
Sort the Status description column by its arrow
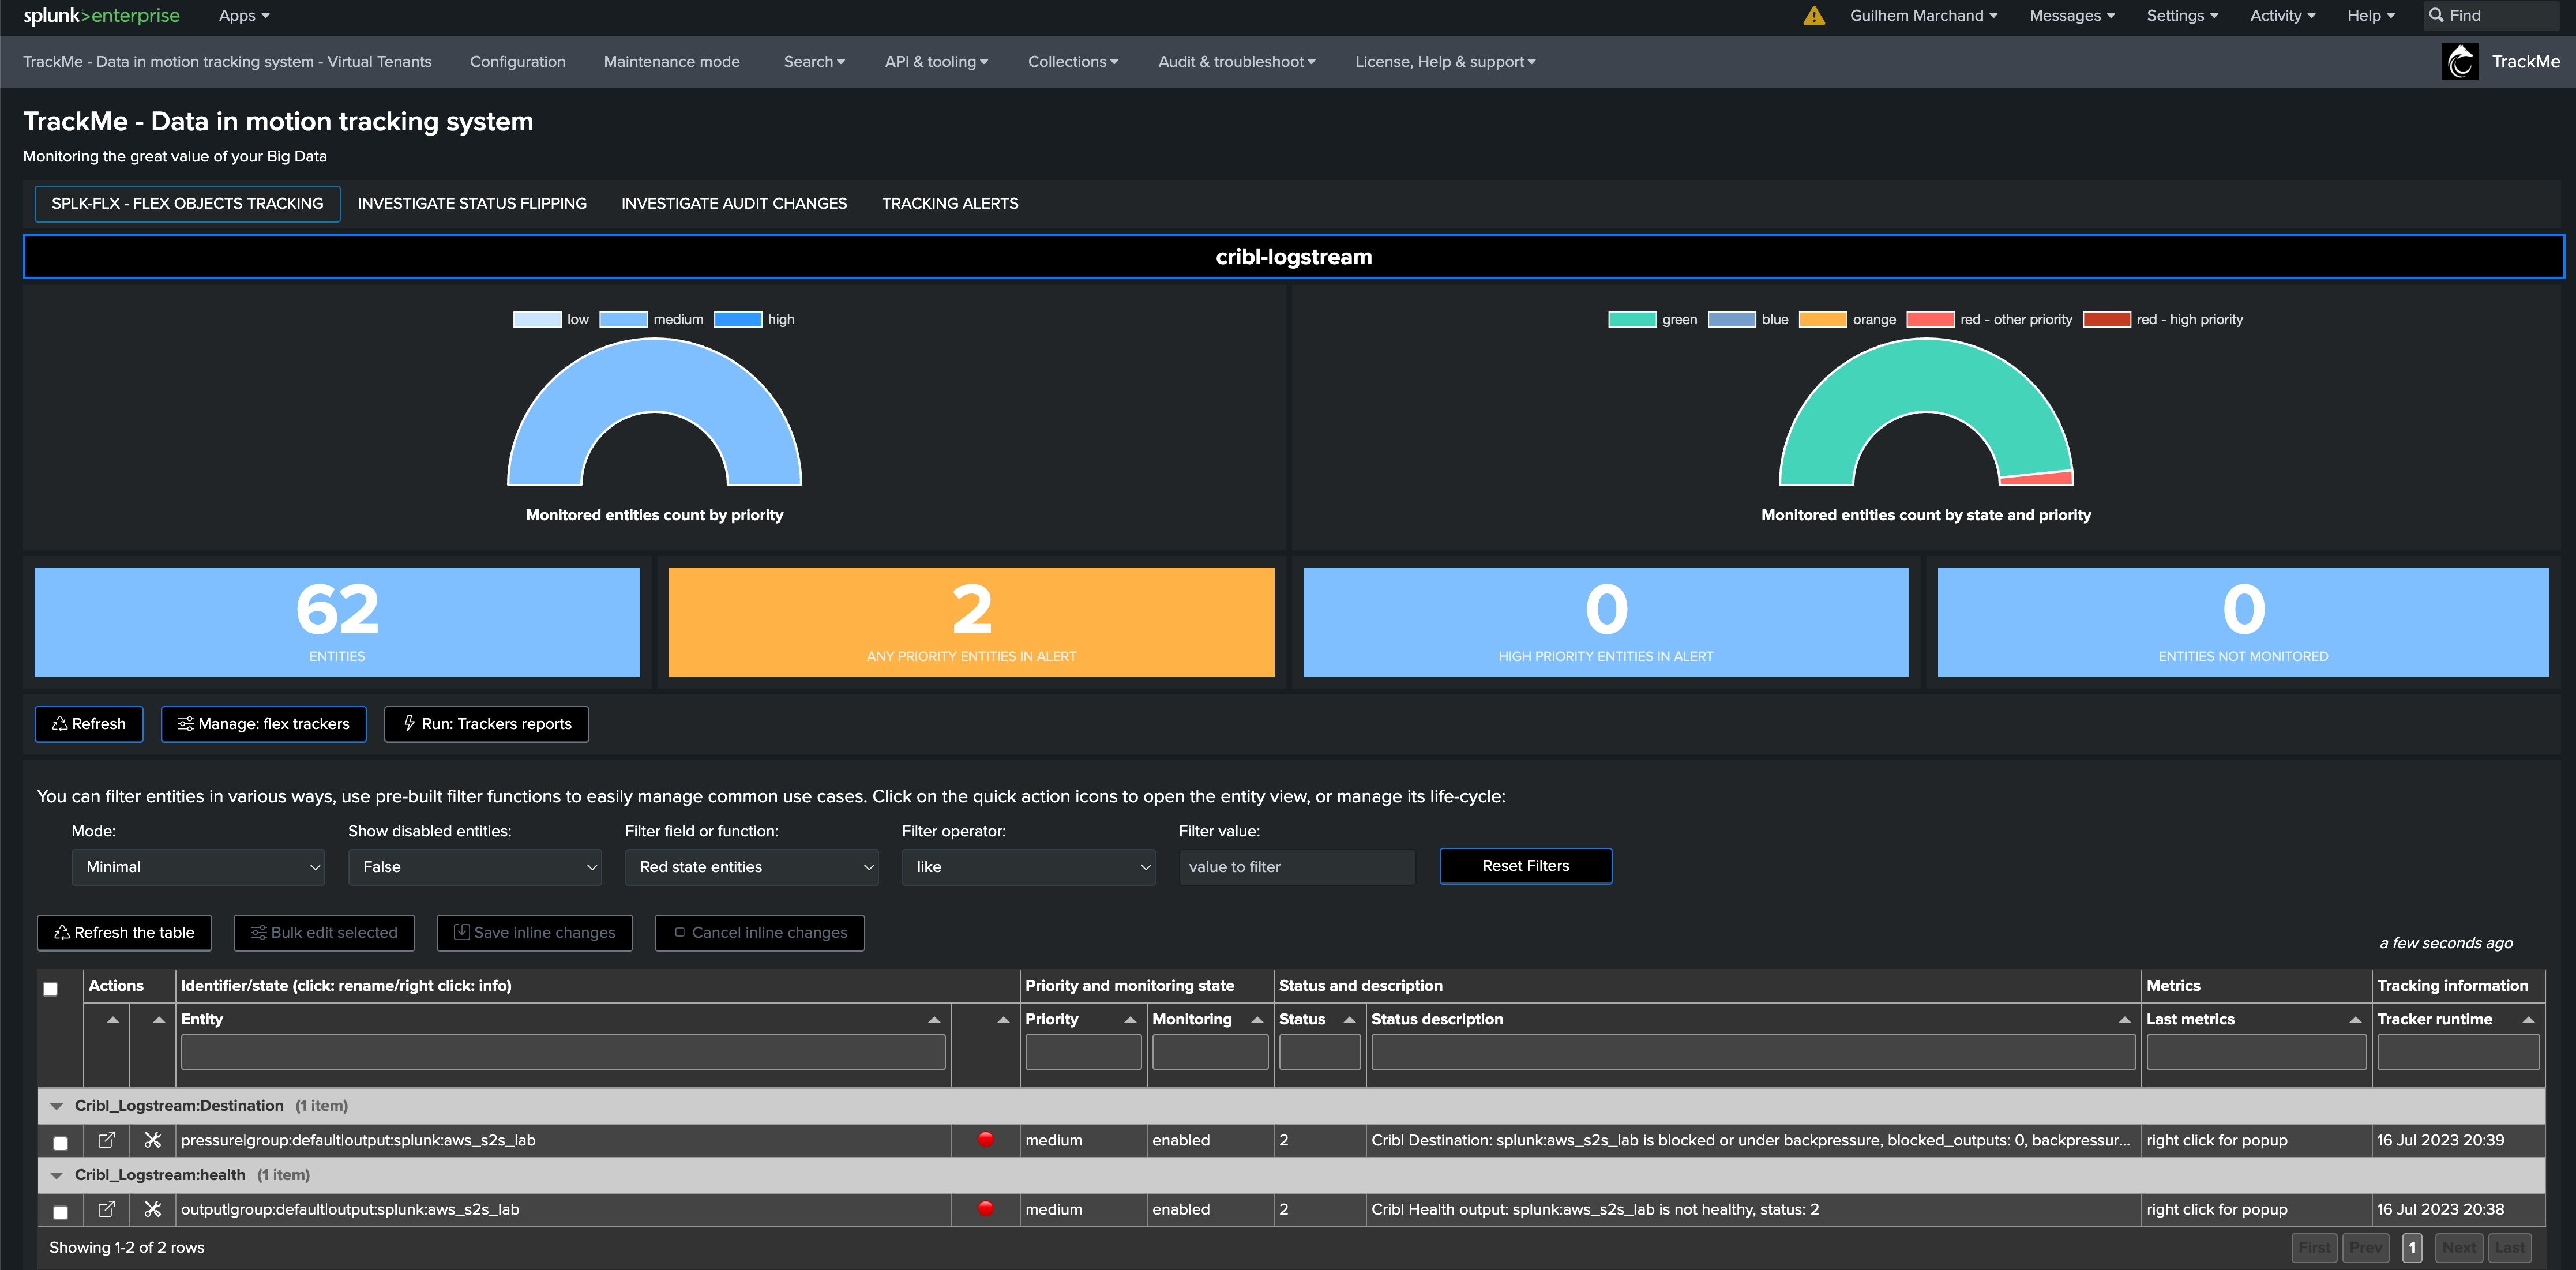click(x=2124, y=1019)
